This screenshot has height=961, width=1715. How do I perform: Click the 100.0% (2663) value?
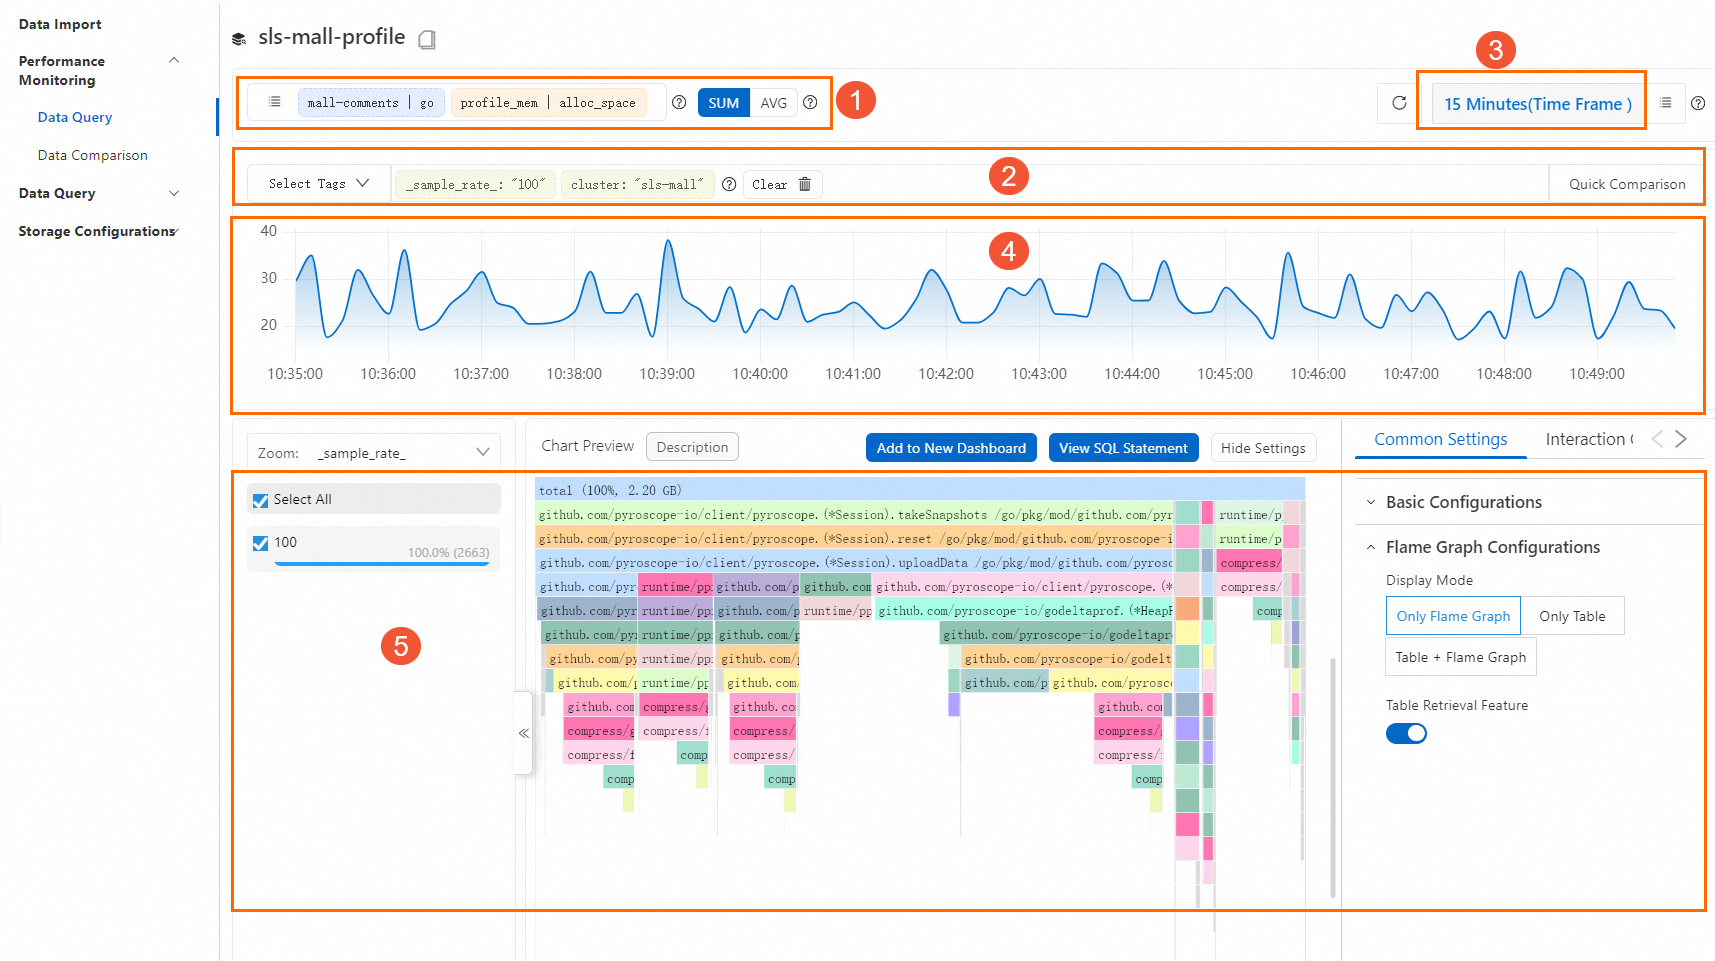pyautogui.click(x=448, y=552)
